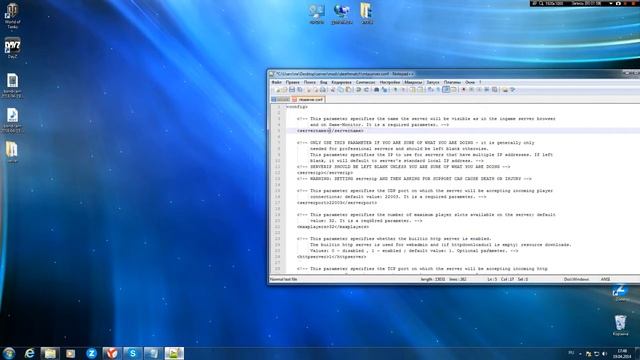The image size is (640, 360).
Task: Select the World of Tanks desktop icon
Action: click(12, 16)
